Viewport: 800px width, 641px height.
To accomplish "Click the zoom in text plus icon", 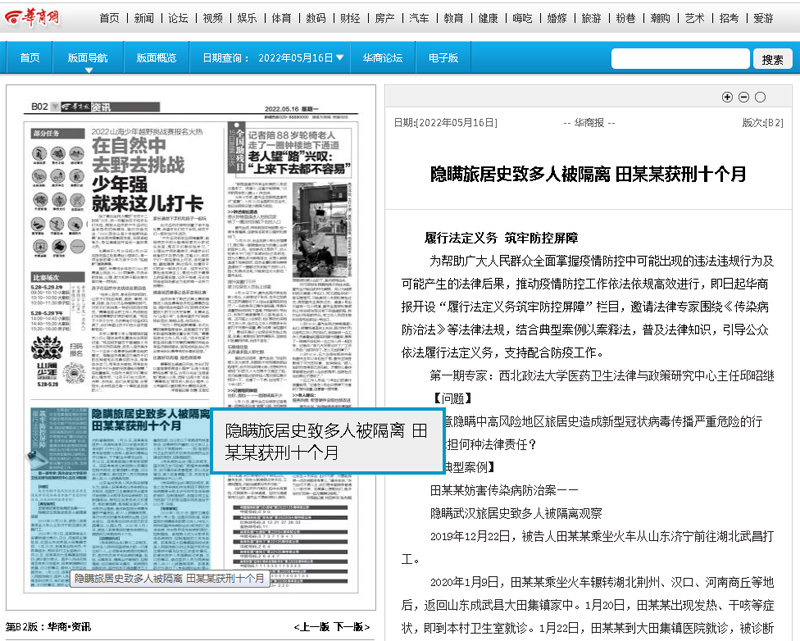I will [727, 97].
